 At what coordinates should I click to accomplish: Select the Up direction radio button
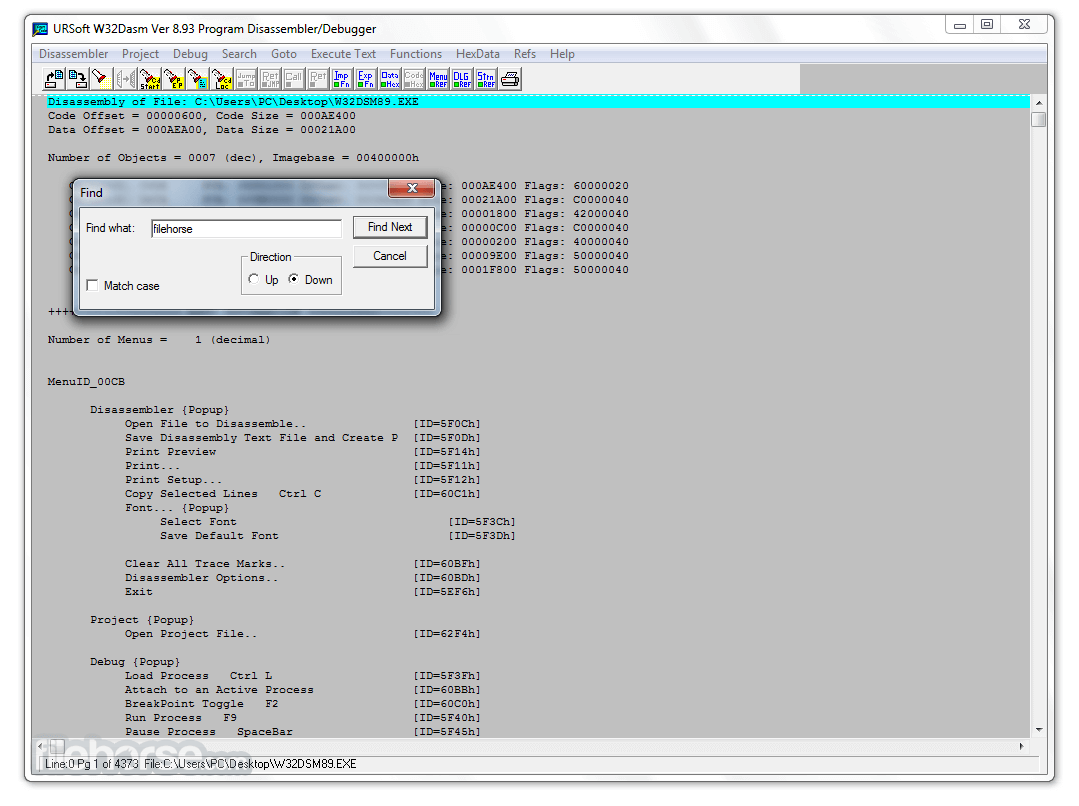pyautogui.click(x=254, y=279)
